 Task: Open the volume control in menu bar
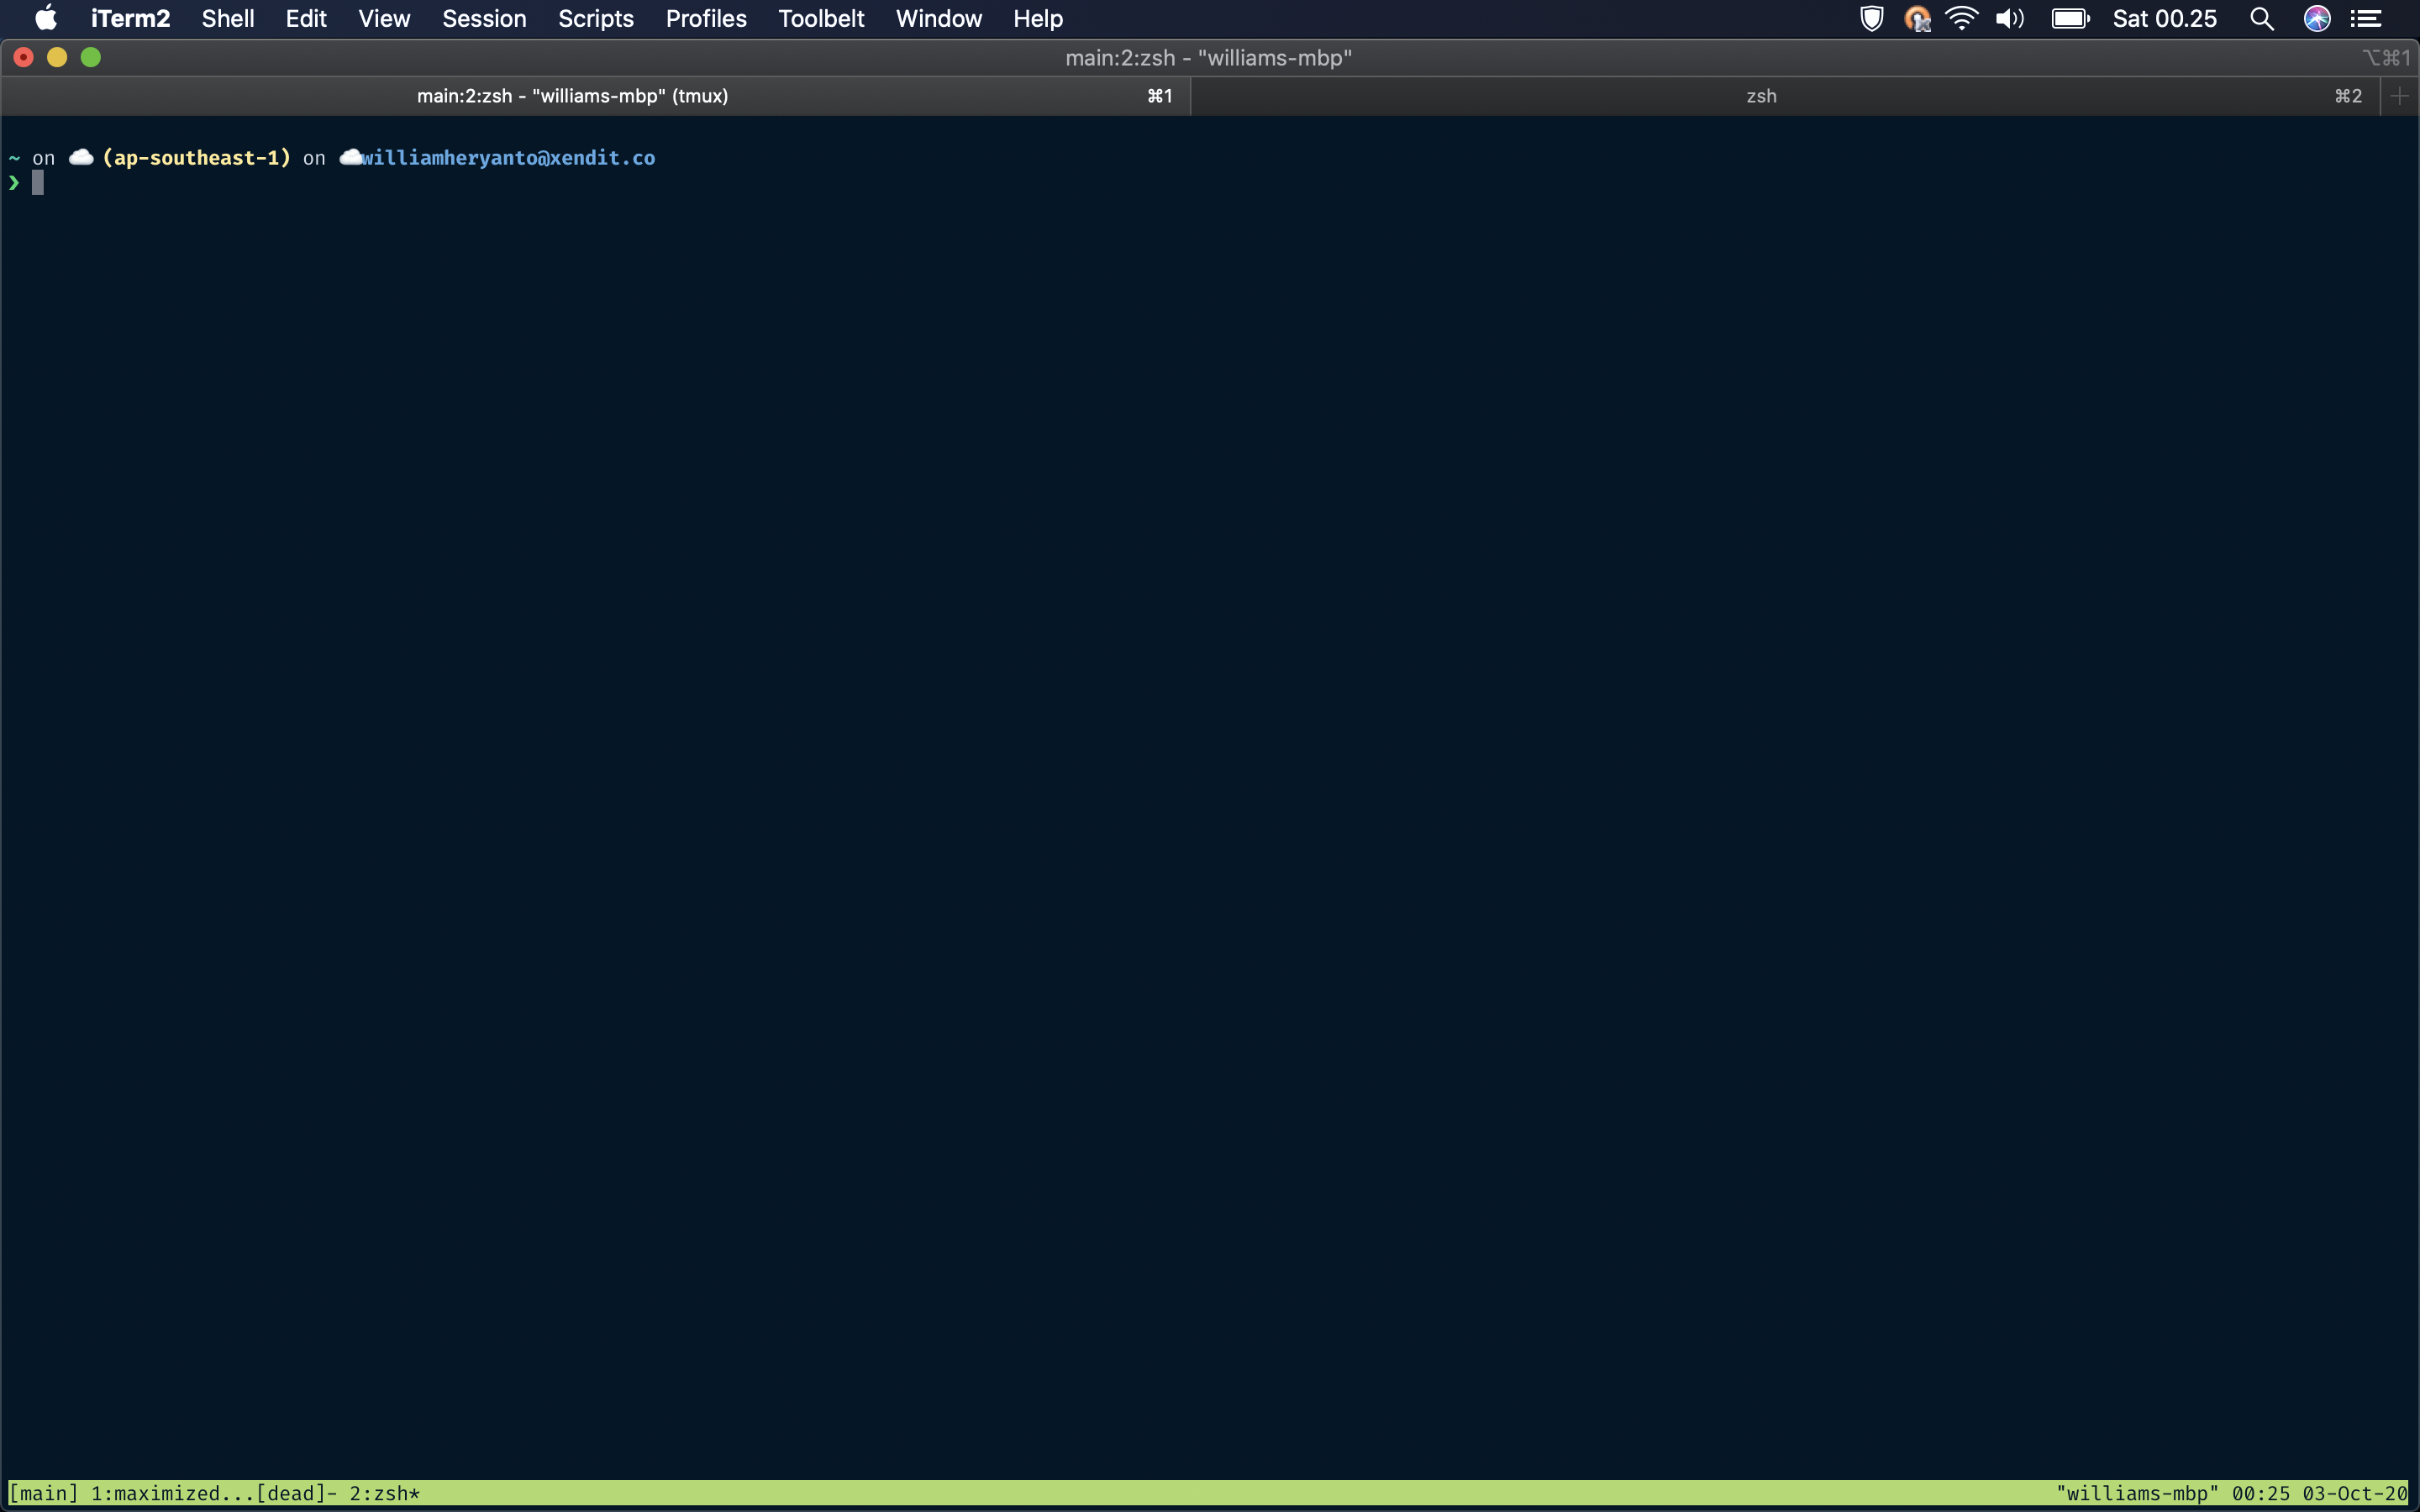point(2010,18)
